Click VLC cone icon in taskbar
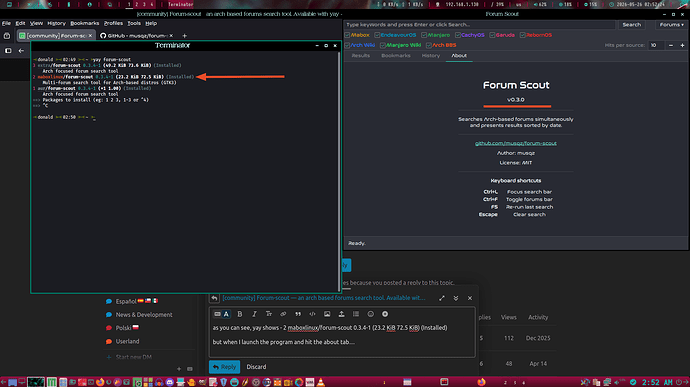Image resolution: width=690 pixels, height=387 pixels. coord(321,382)
